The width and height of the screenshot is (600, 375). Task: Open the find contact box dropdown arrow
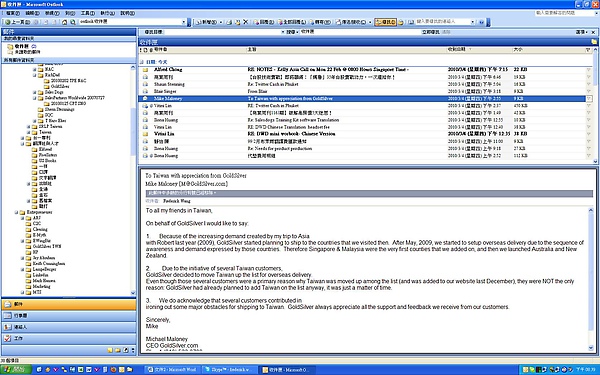[x=473, y=22]
